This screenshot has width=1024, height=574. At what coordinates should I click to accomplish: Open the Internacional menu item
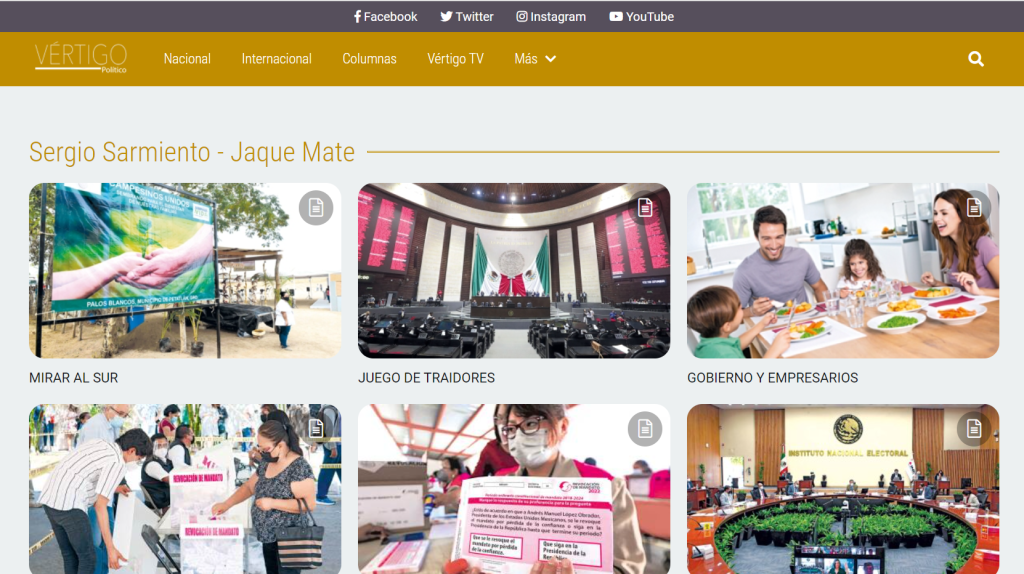(x=277, y=59)
